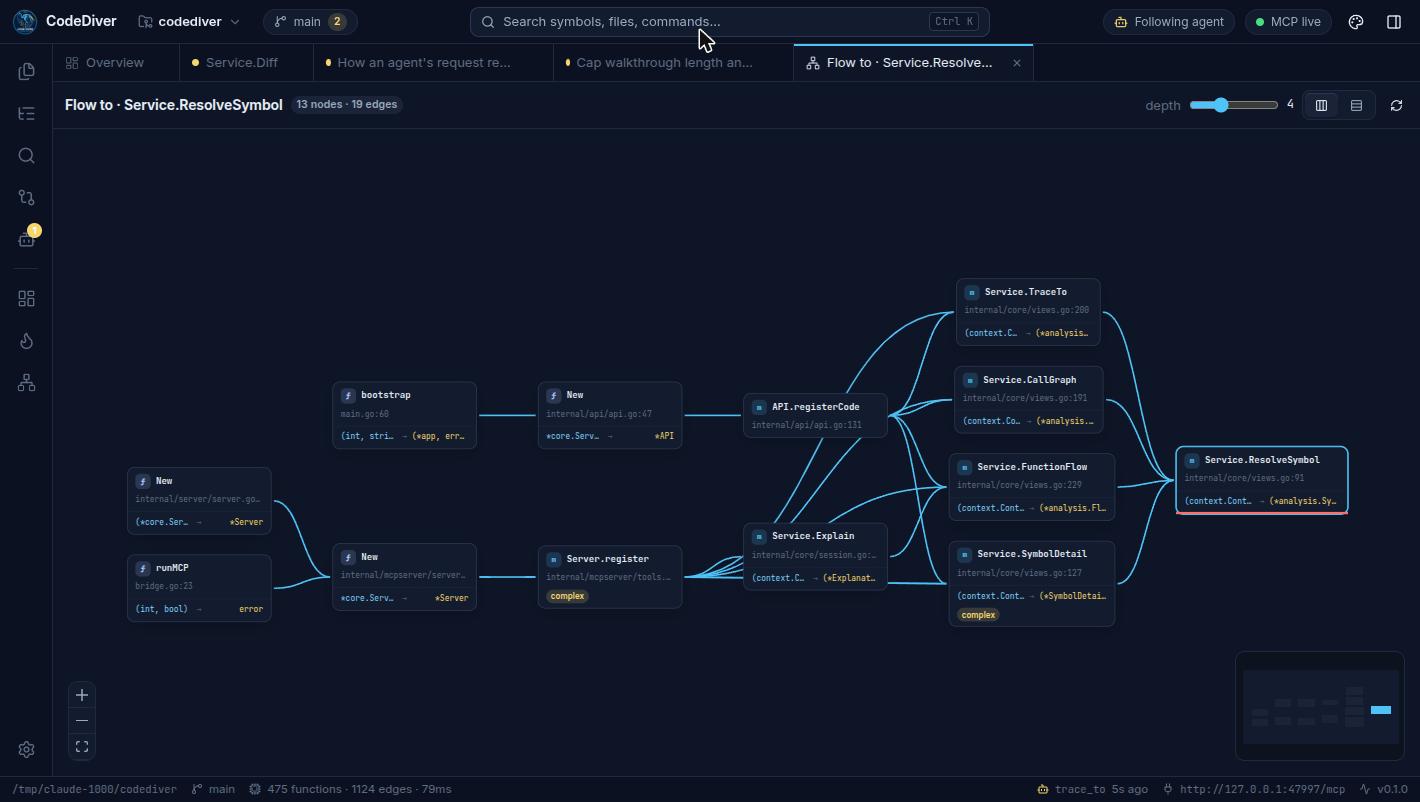Refresh the flow graph
This screenshot has height=802, width=1420.
pos(1397,105)
